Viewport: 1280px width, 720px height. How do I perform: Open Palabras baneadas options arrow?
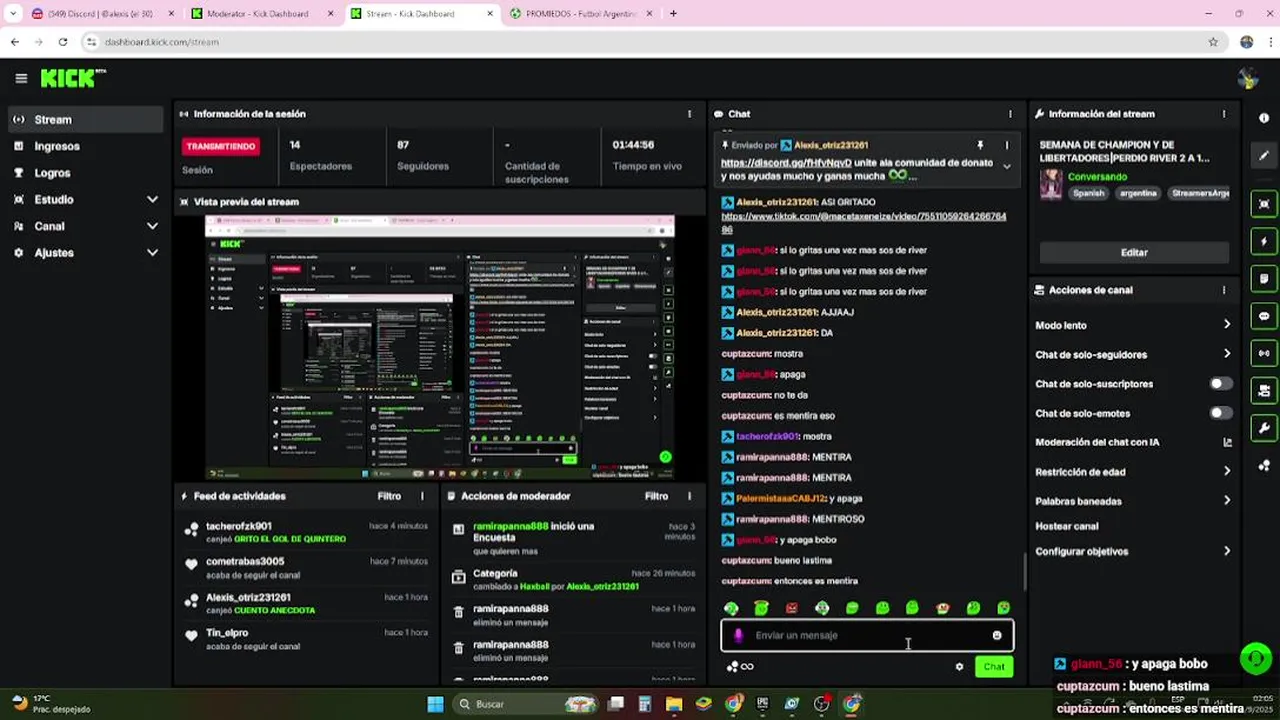1227,501
